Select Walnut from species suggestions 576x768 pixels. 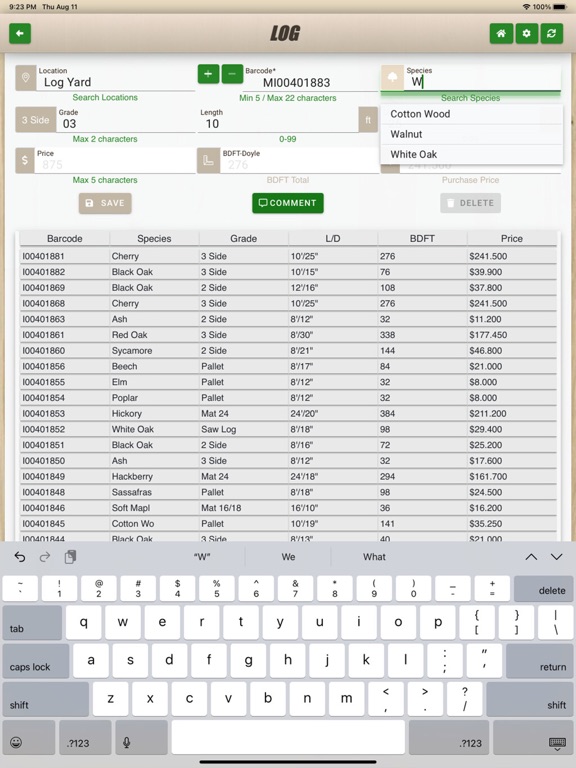click(471, 134)
